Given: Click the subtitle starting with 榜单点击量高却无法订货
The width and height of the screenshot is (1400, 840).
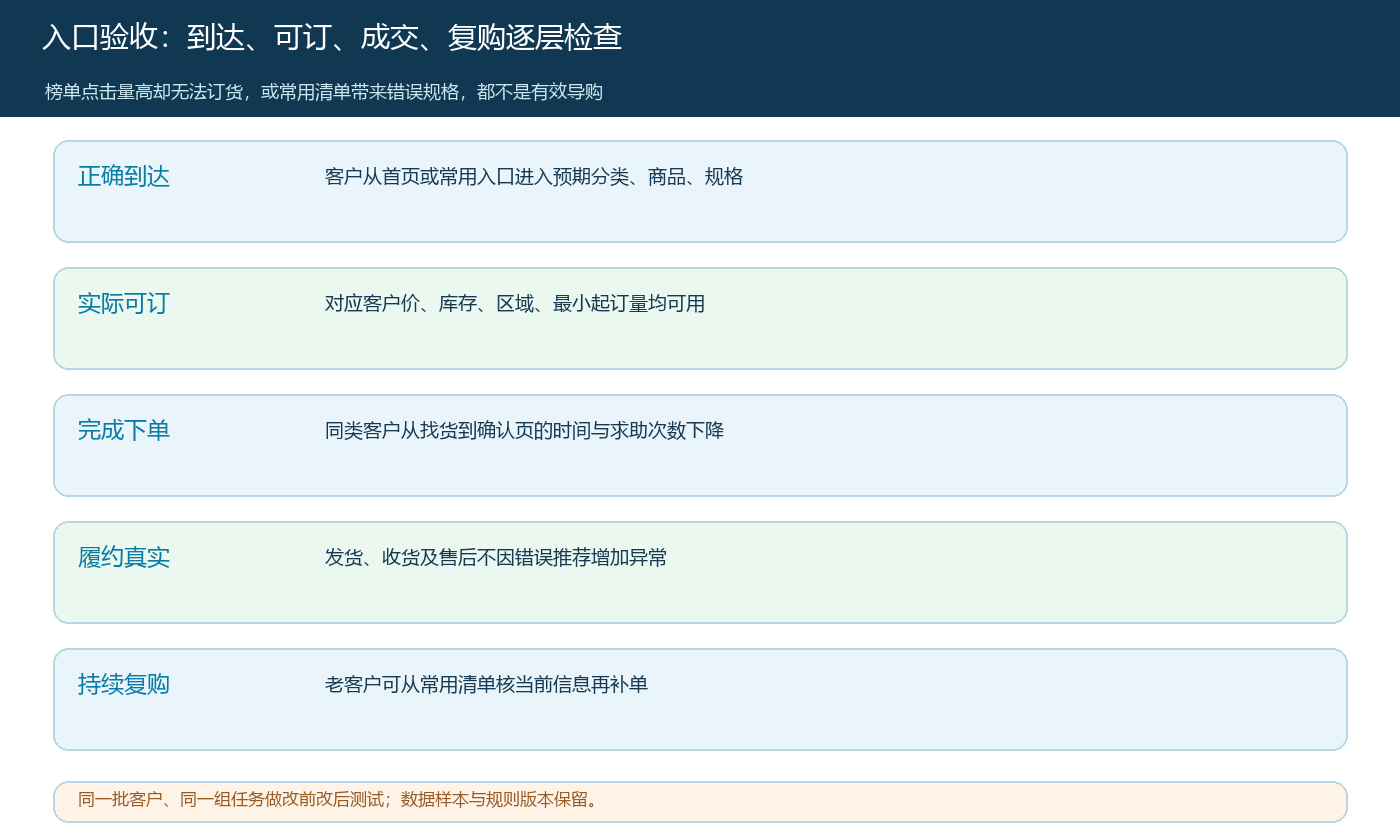Looking at the screenshot, I should (x=324, y=92).
